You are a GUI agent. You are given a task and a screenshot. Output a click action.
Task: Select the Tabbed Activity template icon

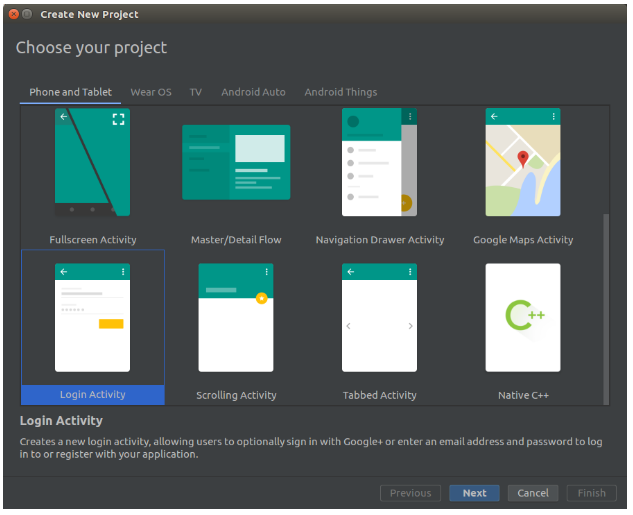click(379, 318)
